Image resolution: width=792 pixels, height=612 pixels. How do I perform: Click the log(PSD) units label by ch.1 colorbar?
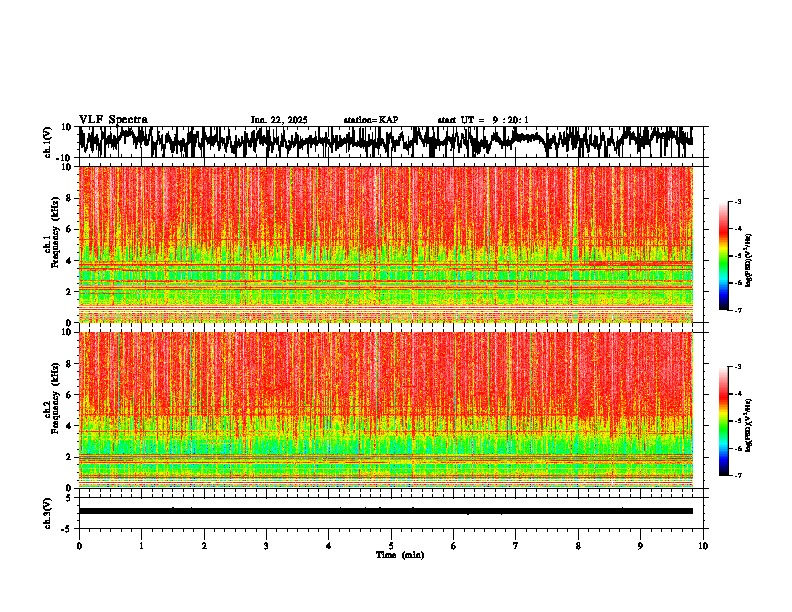point(749,261)
